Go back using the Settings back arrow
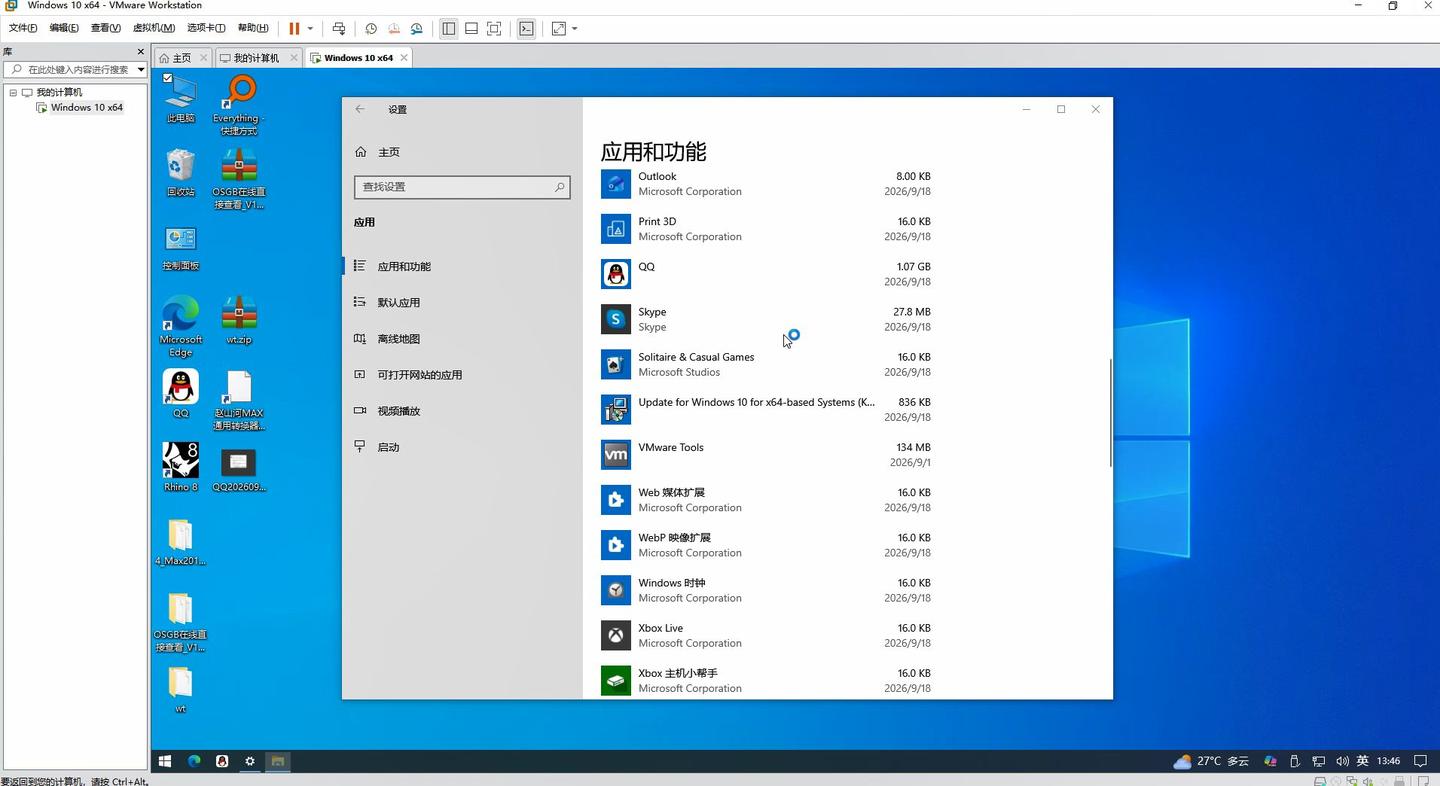 pyautogui.click(x=360, y=109)
